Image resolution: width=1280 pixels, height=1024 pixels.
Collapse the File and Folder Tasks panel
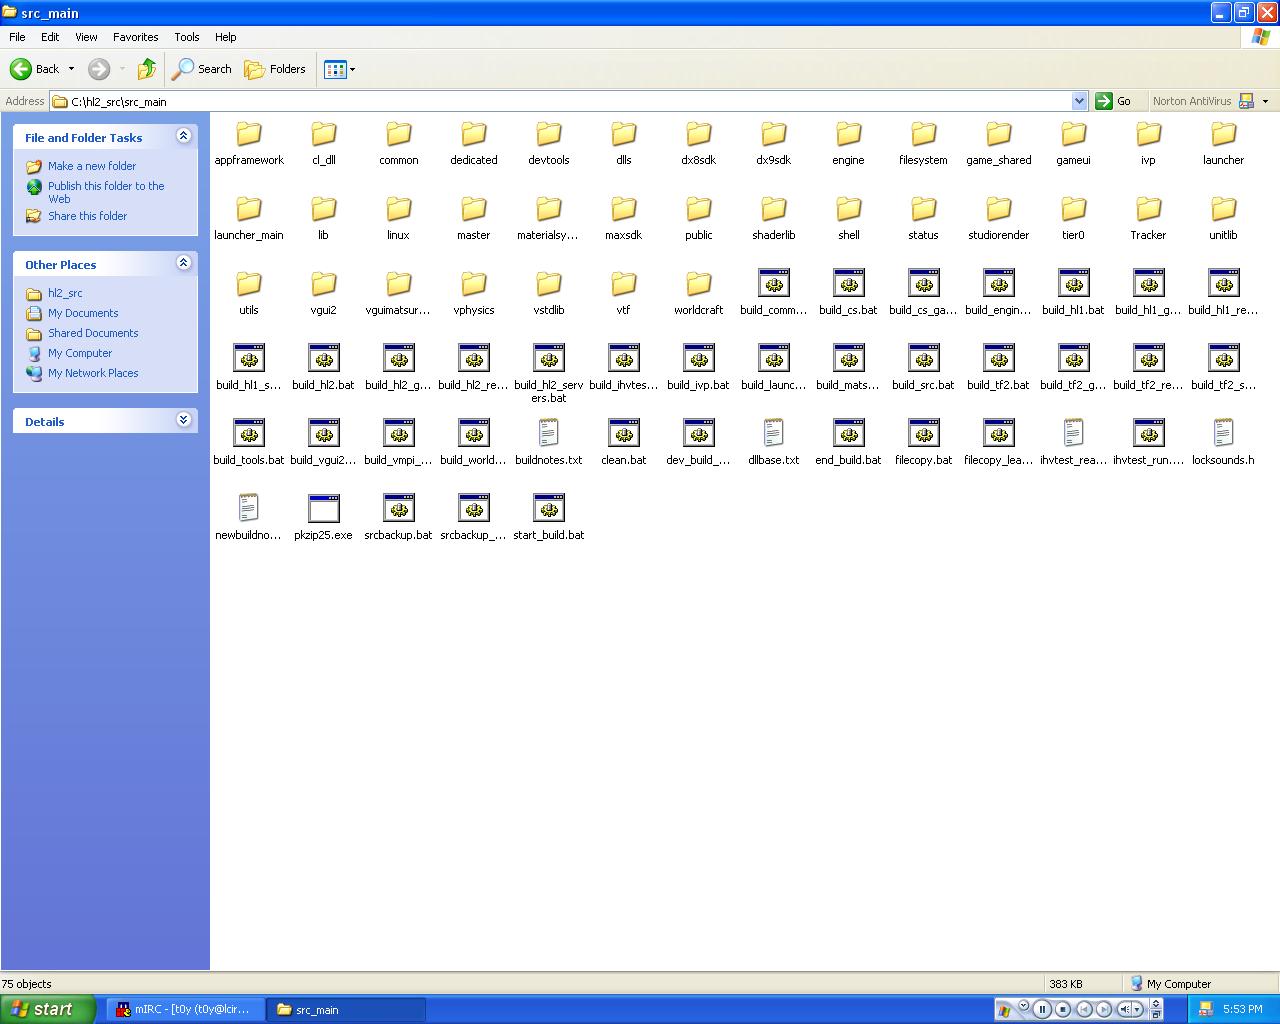pos(183,136)
